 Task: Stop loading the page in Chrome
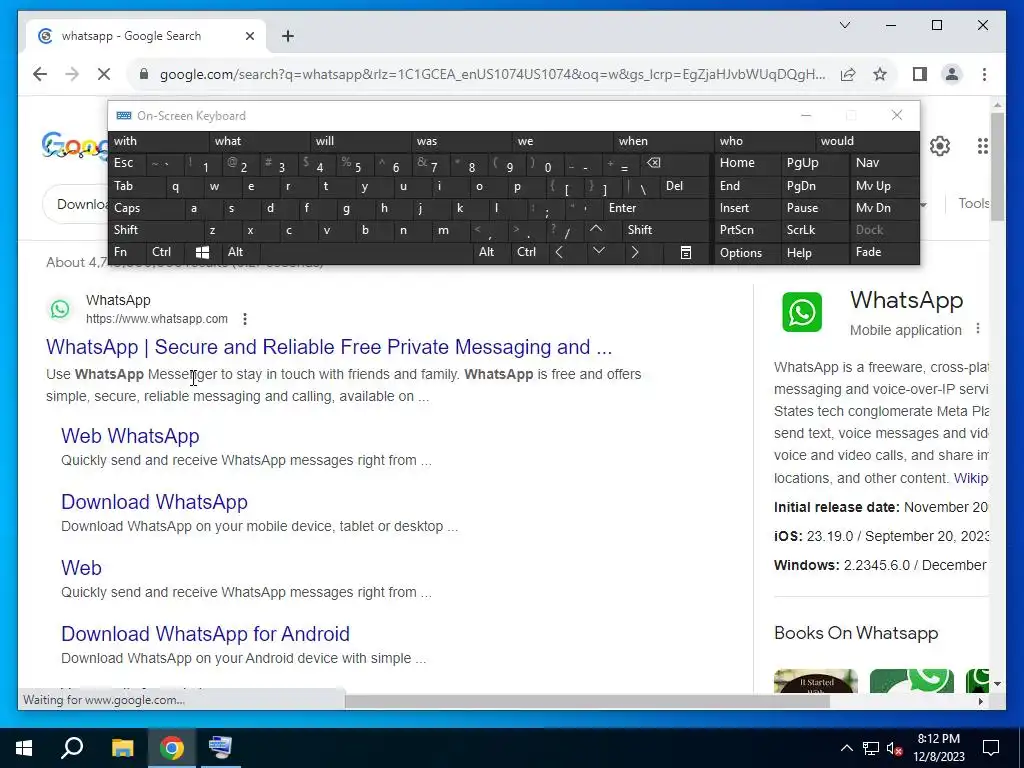tap(104, 74)
